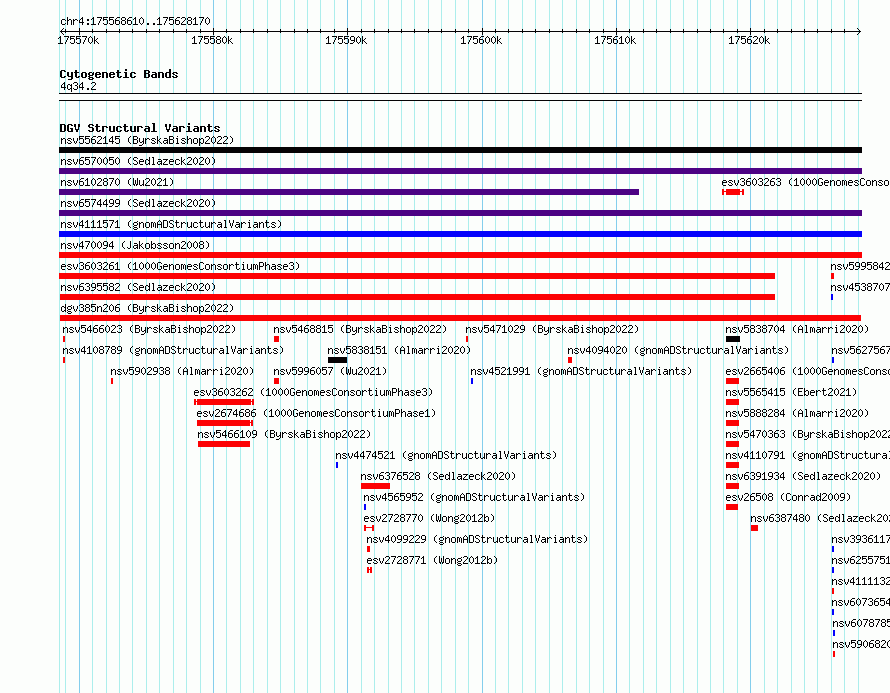Click the 175610k ruler tick label
Image resolution: width=890 pixels, height=693 pixels.
coord(615,40)
